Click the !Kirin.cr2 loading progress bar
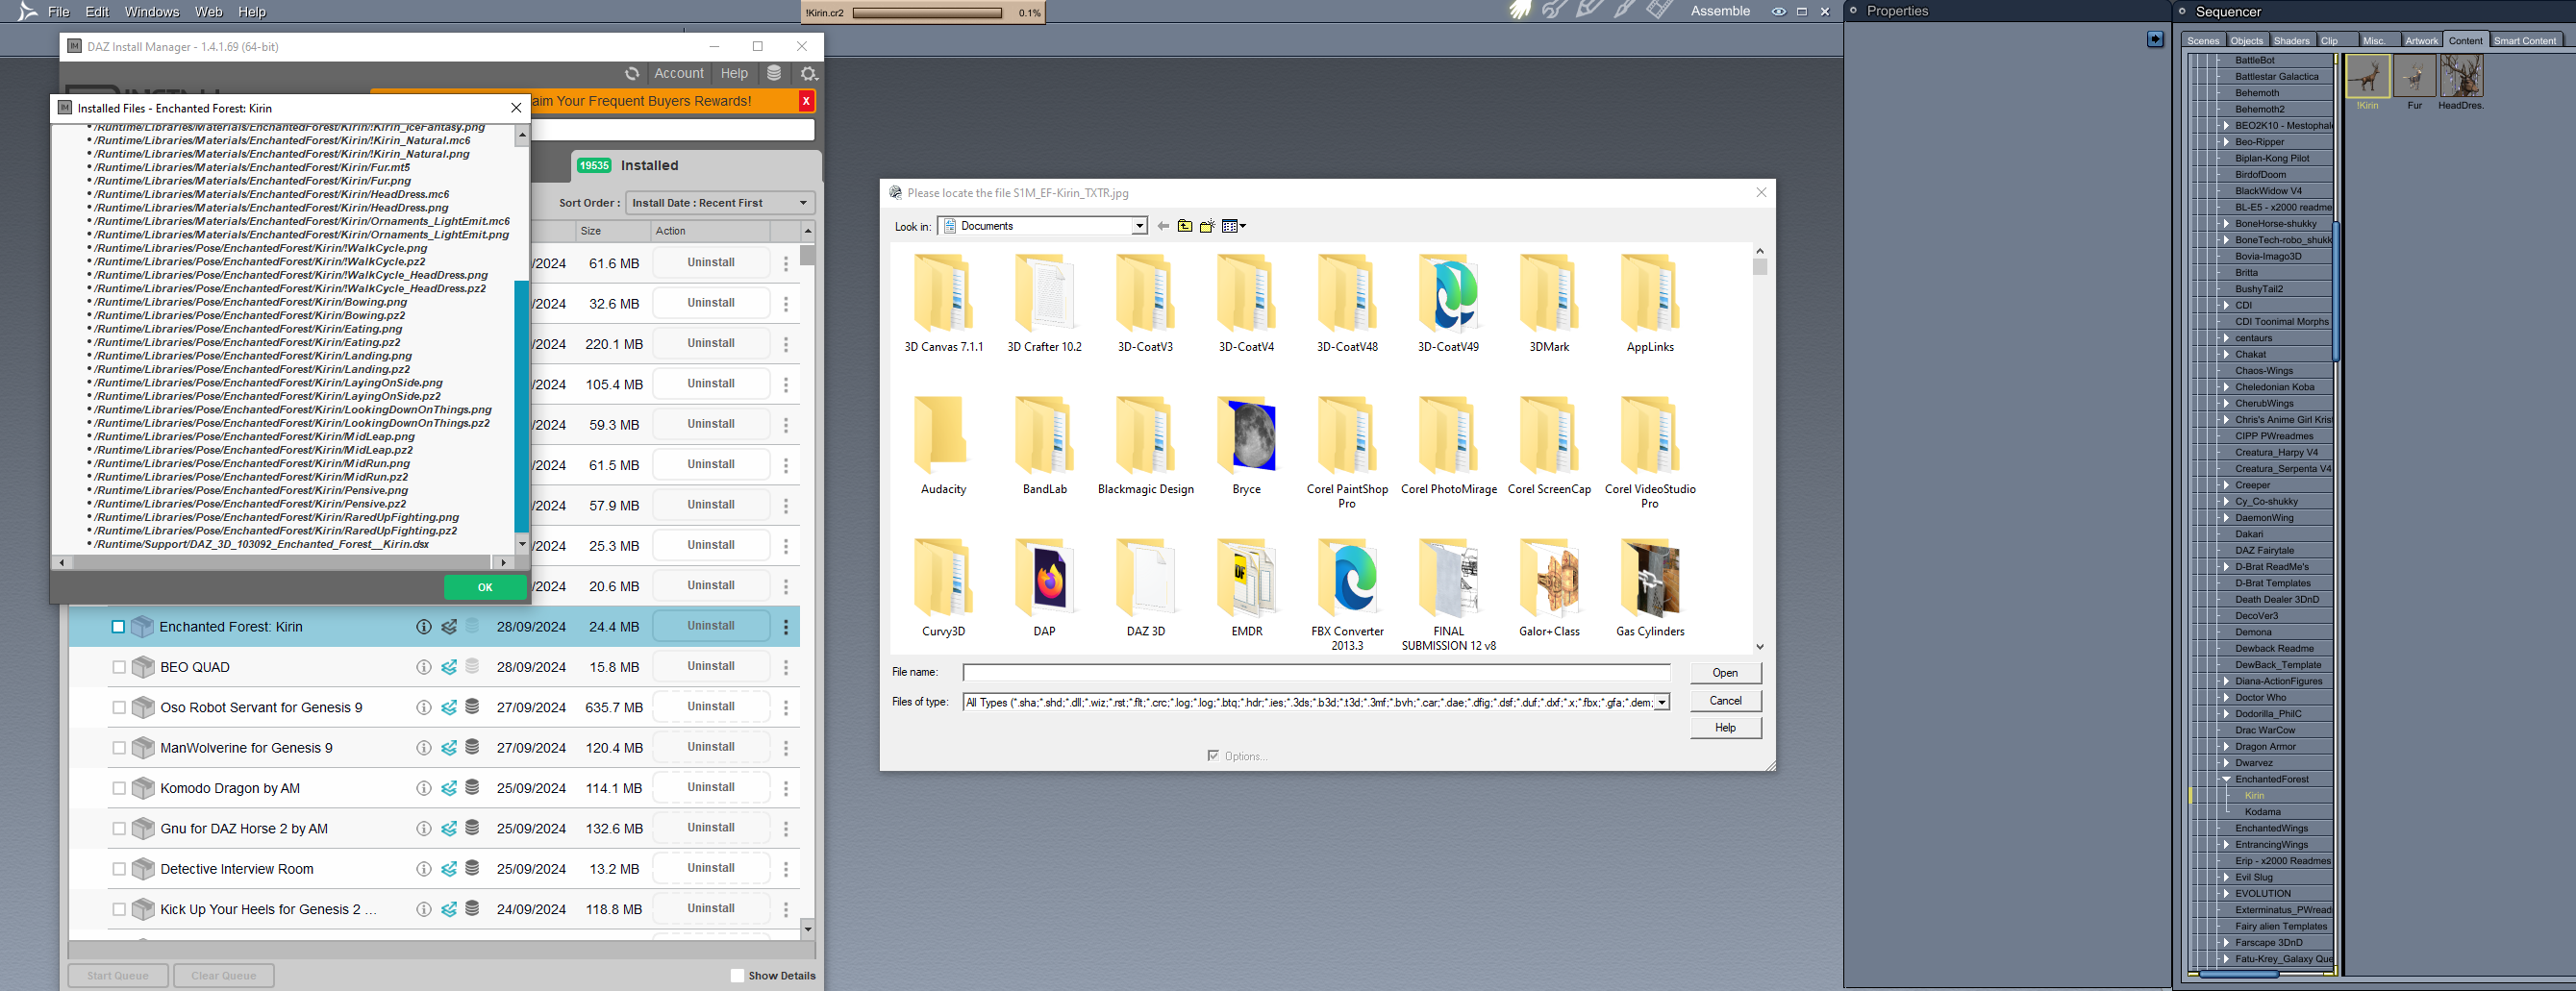 [927, 13]
